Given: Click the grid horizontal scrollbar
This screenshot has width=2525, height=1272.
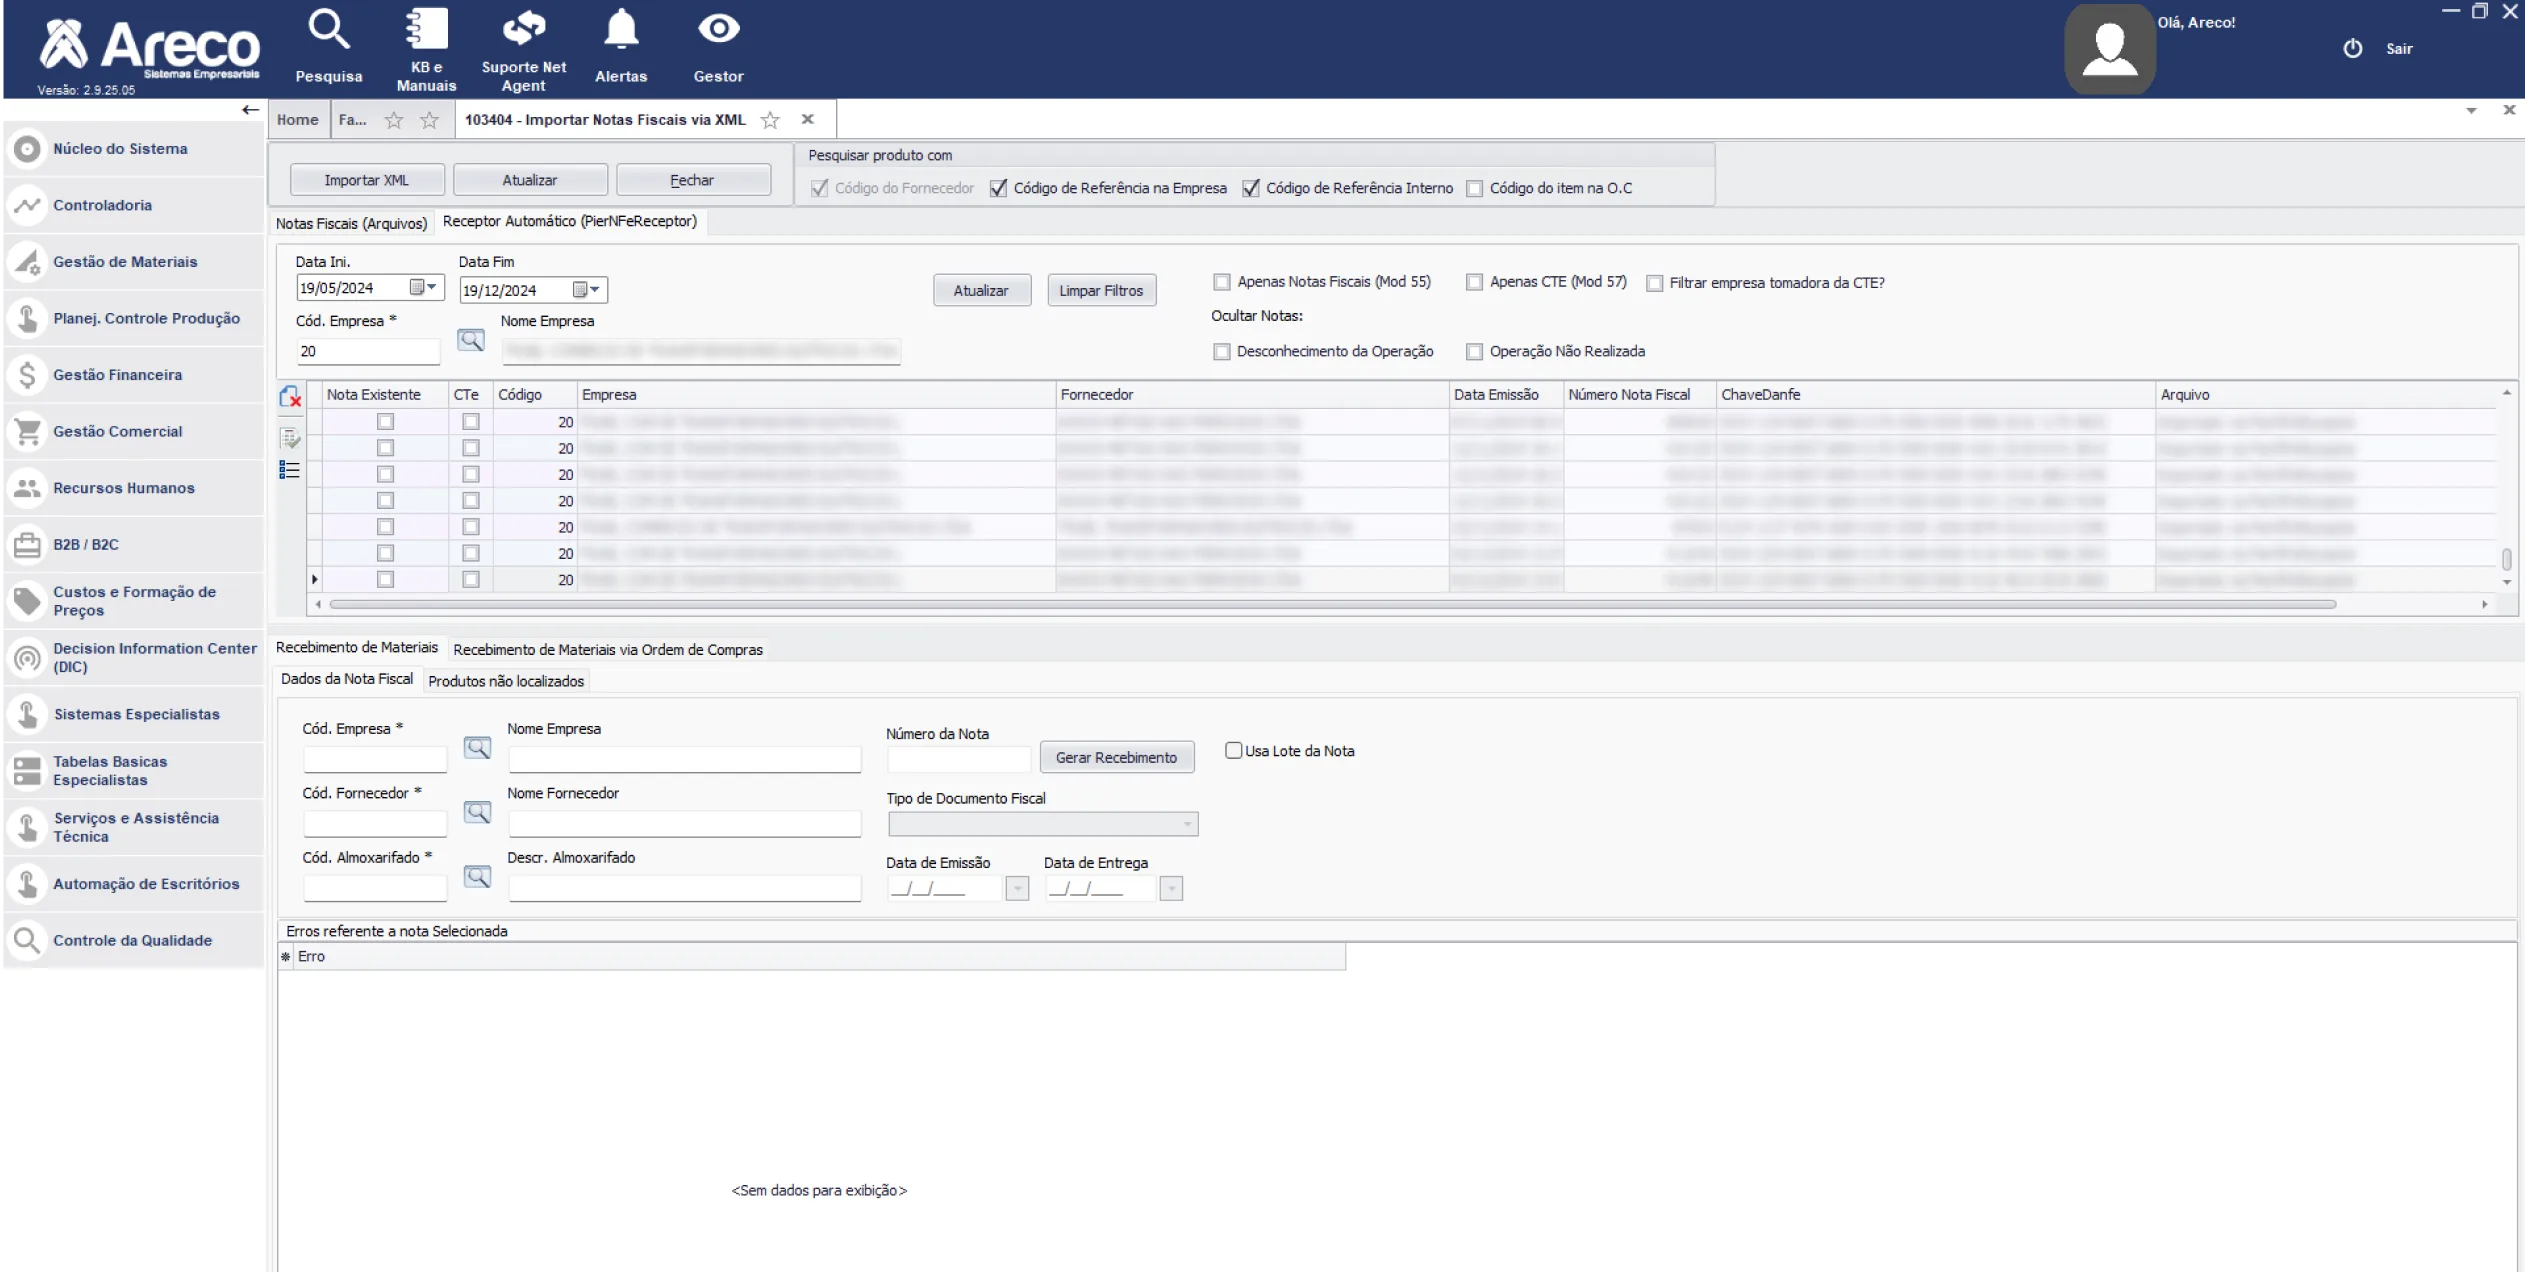Looking at the screenshot, I should 1332,604.
